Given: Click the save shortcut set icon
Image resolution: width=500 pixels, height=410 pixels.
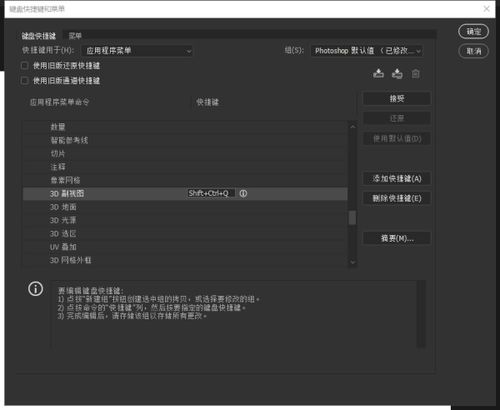Looking at the screenshot, I should 378,73.
